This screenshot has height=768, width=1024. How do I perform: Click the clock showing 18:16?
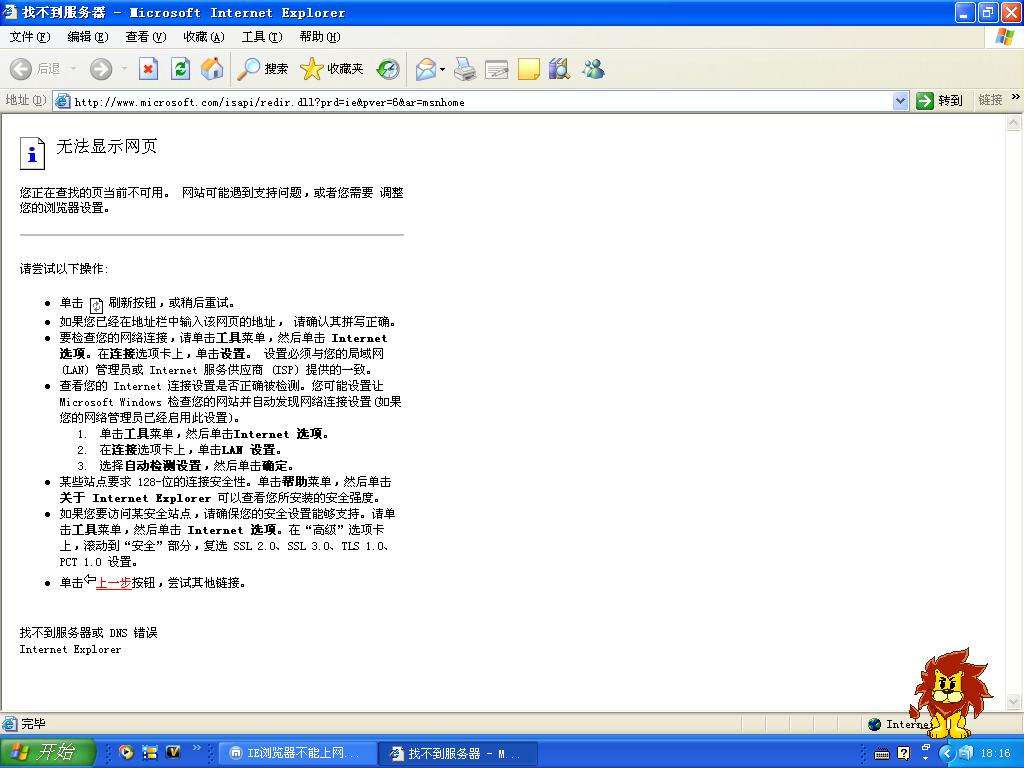(995, 754)
